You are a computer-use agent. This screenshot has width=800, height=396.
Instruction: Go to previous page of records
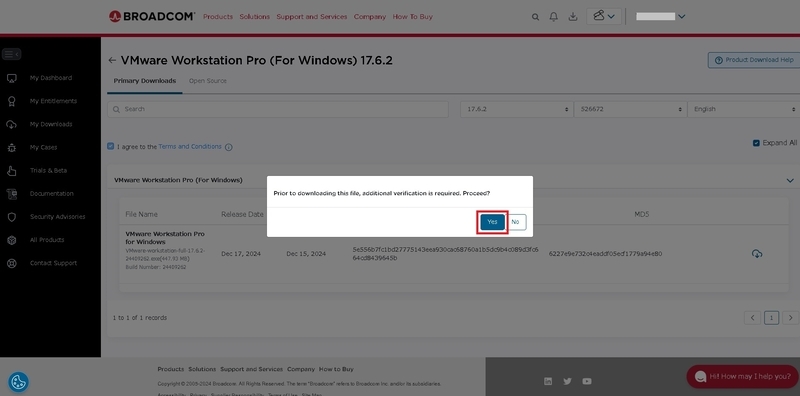click(752, 317)
